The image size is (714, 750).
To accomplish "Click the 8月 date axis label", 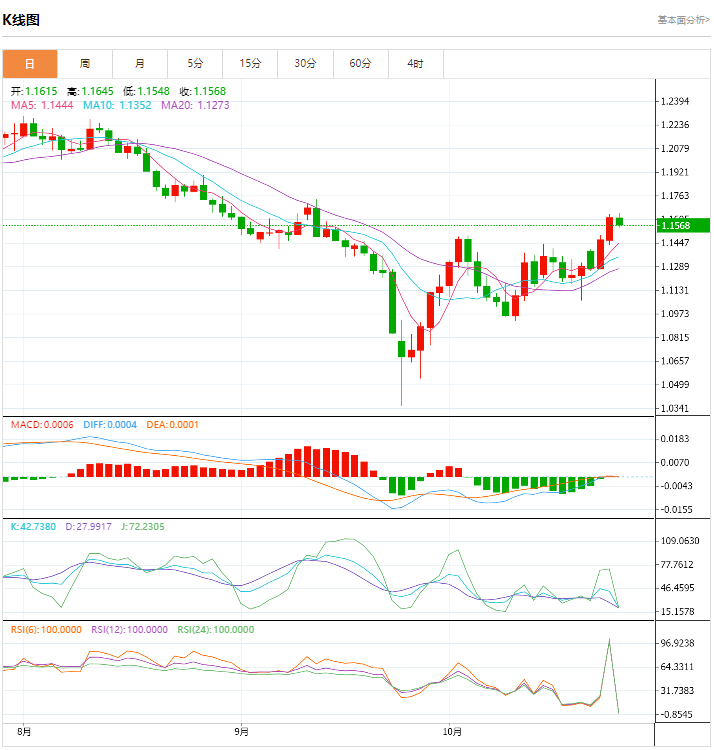I will click(x=24, y=732).
